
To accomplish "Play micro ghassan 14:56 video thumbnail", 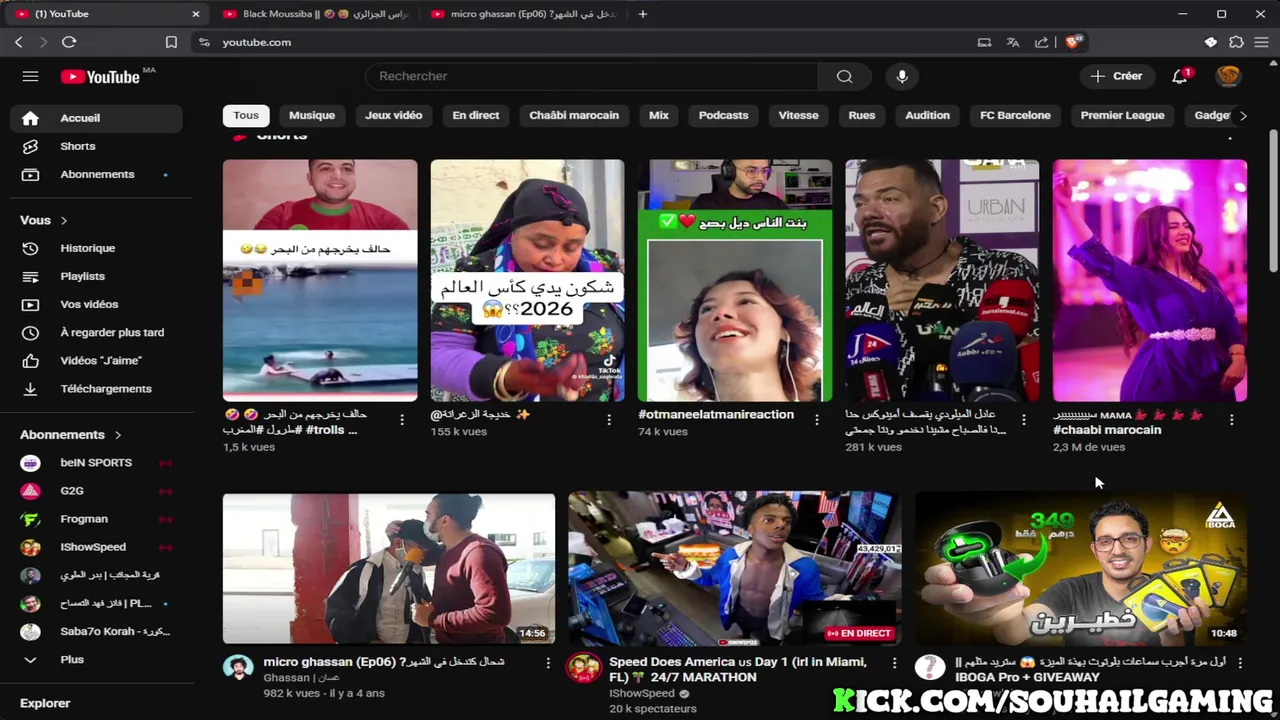I will click(389, 568).
